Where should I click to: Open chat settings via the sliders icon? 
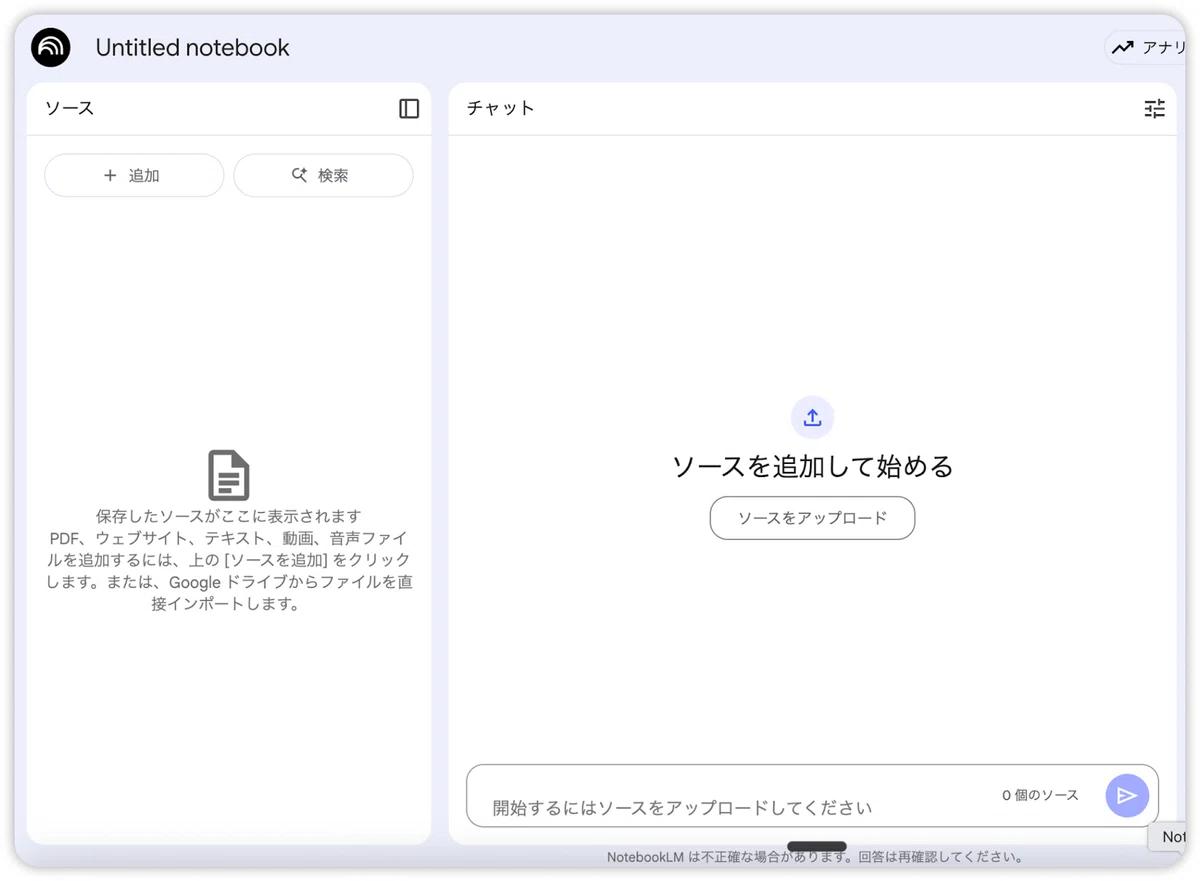pyautogui.click(x=1155, y=109)
